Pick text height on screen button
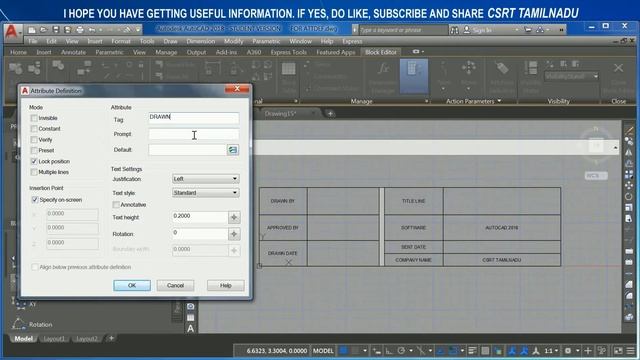The image size is (640, 360). click(x=234, y=217)
